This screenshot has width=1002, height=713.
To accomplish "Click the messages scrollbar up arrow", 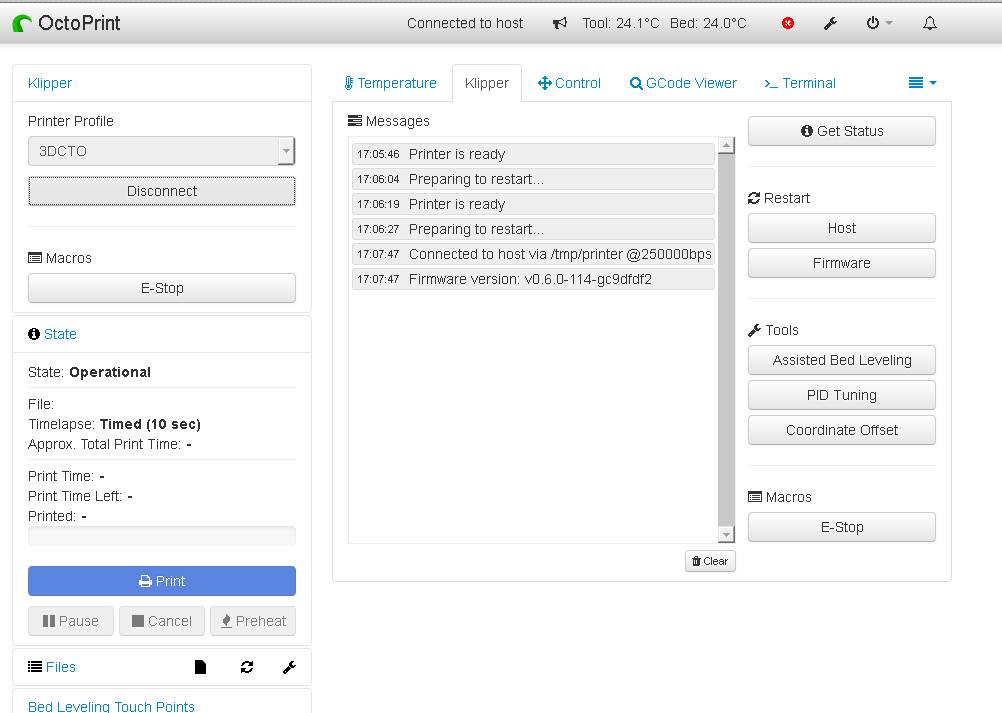I will click(726, 146).
